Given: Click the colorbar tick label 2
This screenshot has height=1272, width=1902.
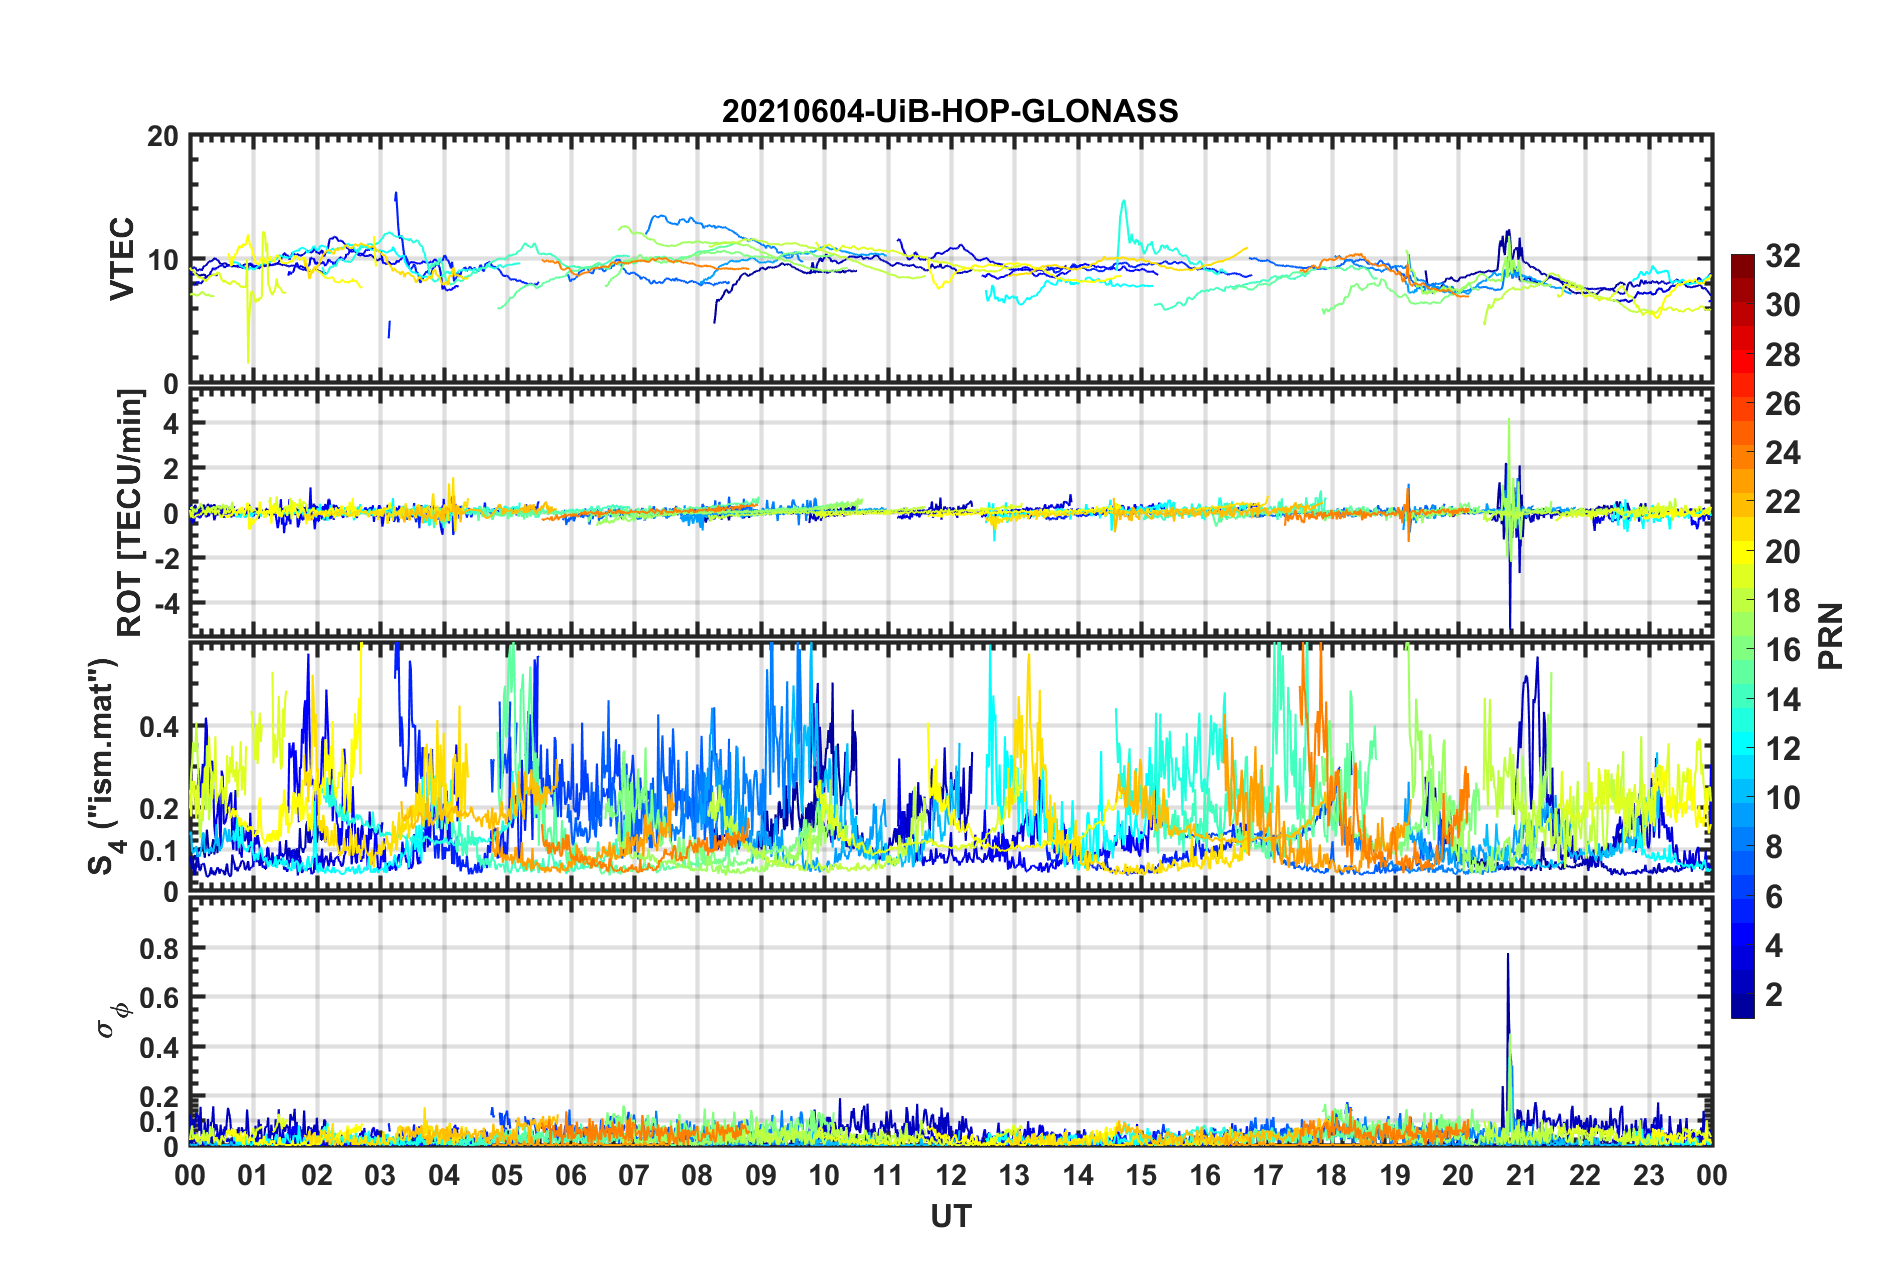Looking at the screenshot, I should tap(1774, 995).
